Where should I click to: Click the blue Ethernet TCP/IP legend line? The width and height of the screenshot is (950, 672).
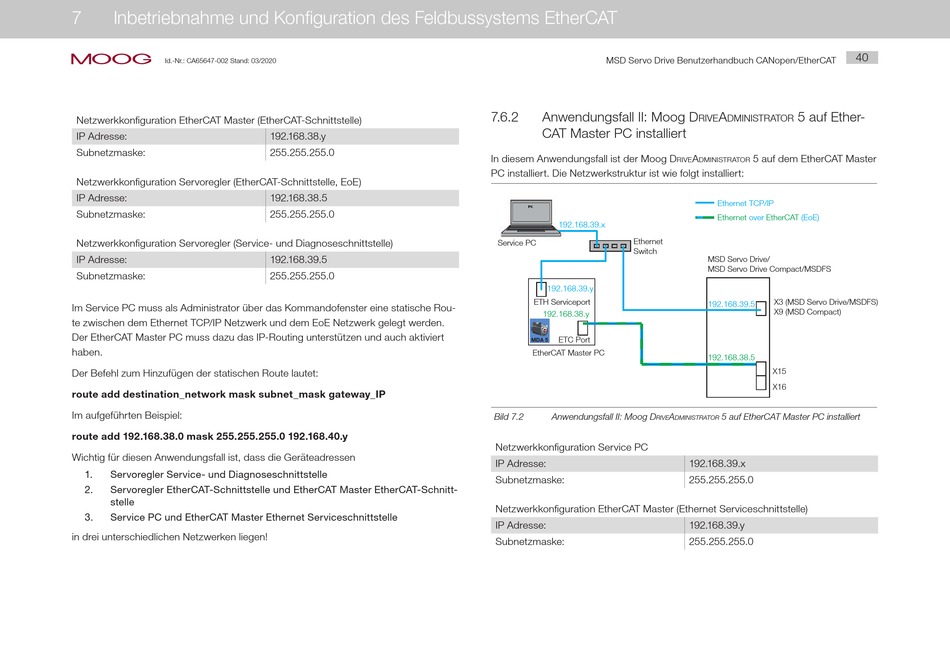[704, 203]
